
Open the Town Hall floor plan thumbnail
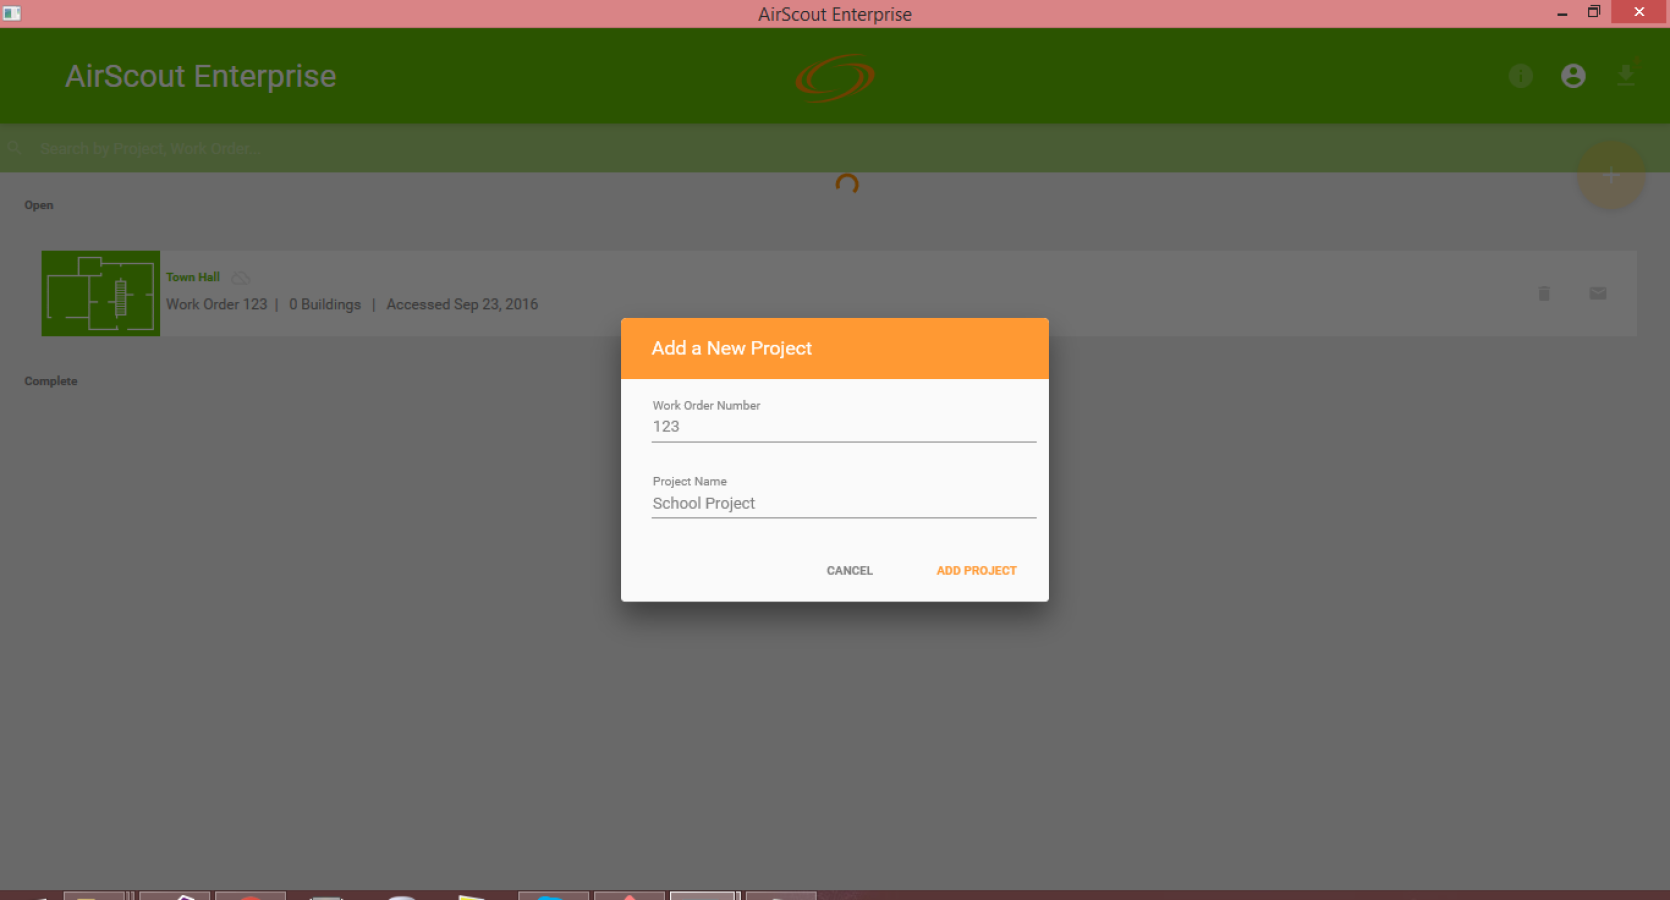100,293
